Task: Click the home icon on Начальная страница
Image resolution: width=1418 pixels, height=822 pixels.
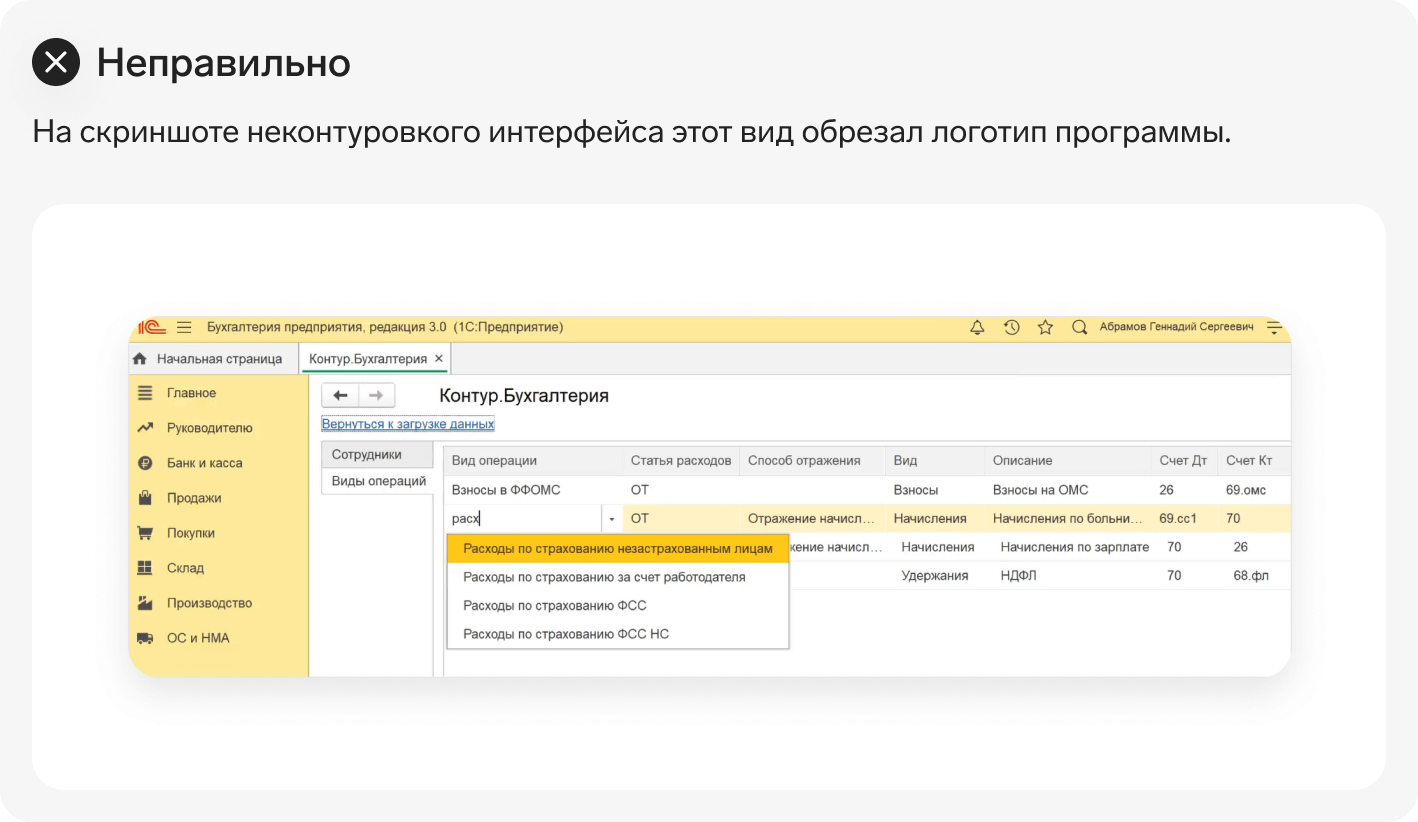Action: 141,359
